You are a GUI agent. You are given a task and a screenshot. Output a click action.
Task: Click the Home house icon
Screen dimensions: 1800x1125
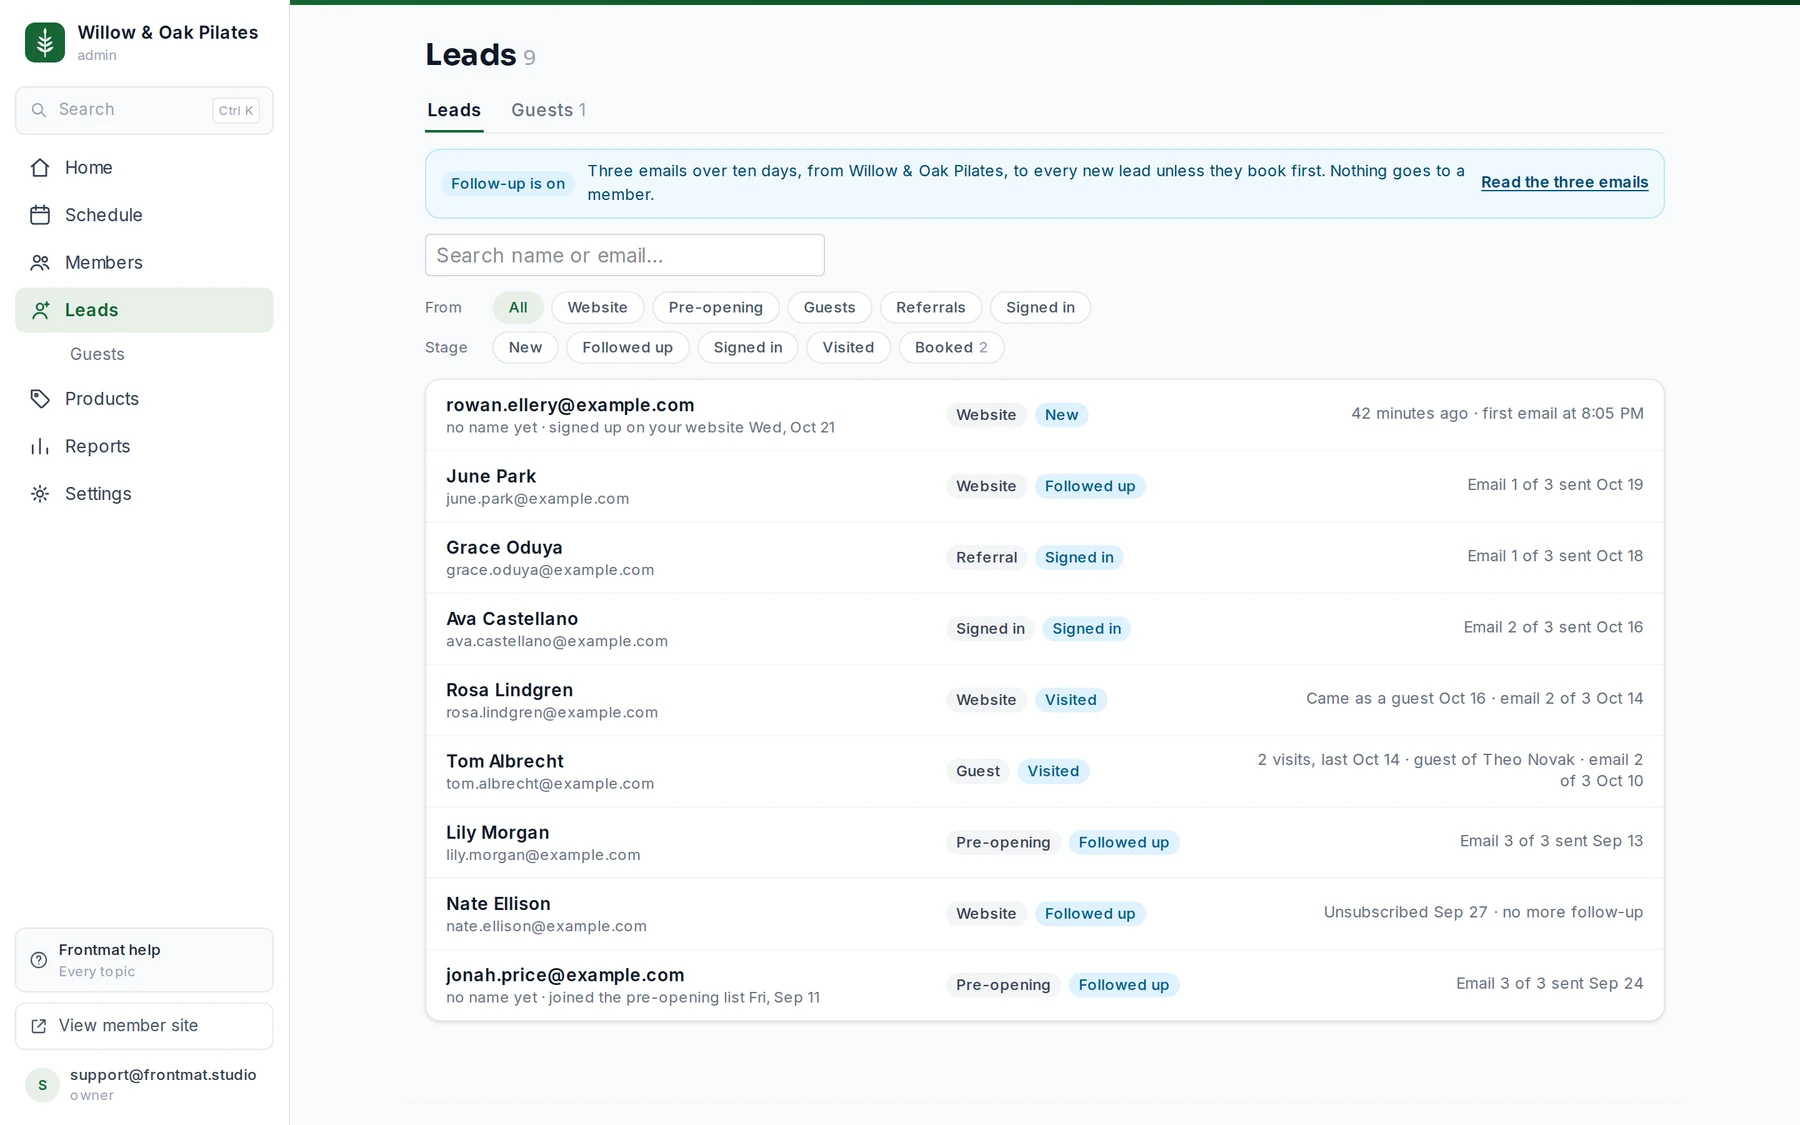40,167
